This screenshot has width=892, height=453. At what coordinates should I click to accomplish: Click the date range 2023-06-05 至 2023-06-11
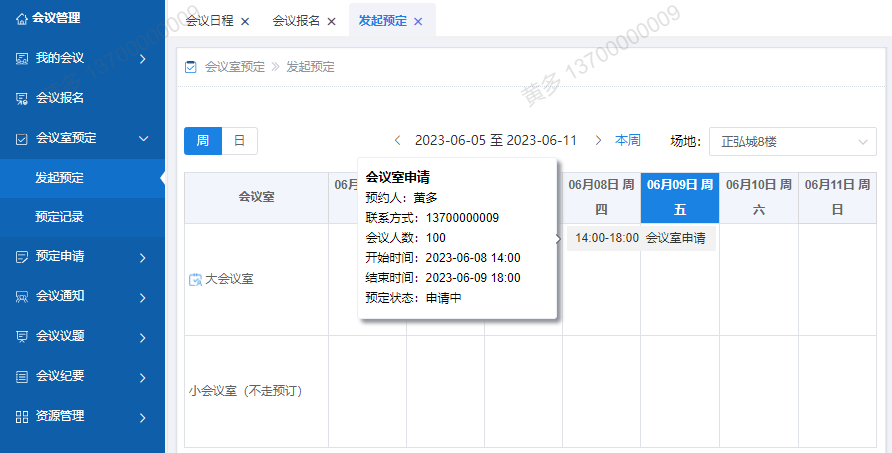[x=495, y=140]
